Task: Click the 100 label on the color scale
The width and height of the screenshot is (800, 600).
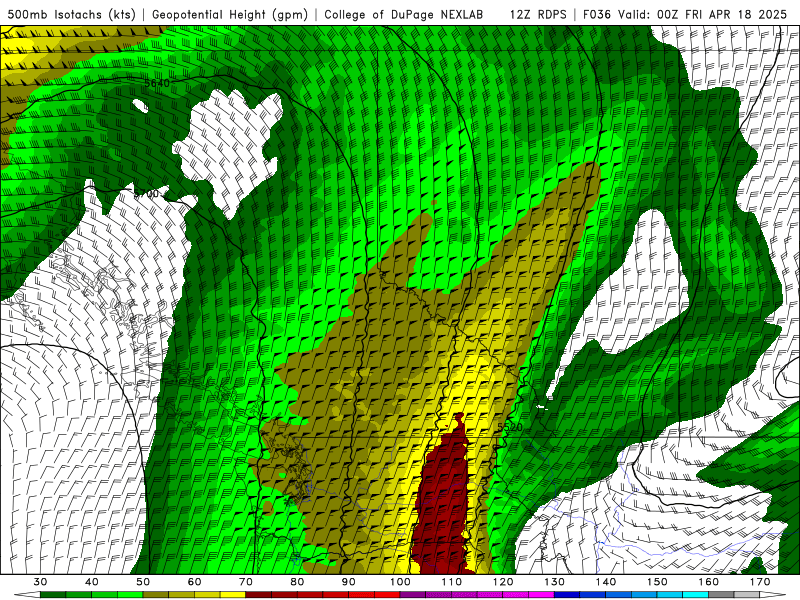Action: click(400, 582)
